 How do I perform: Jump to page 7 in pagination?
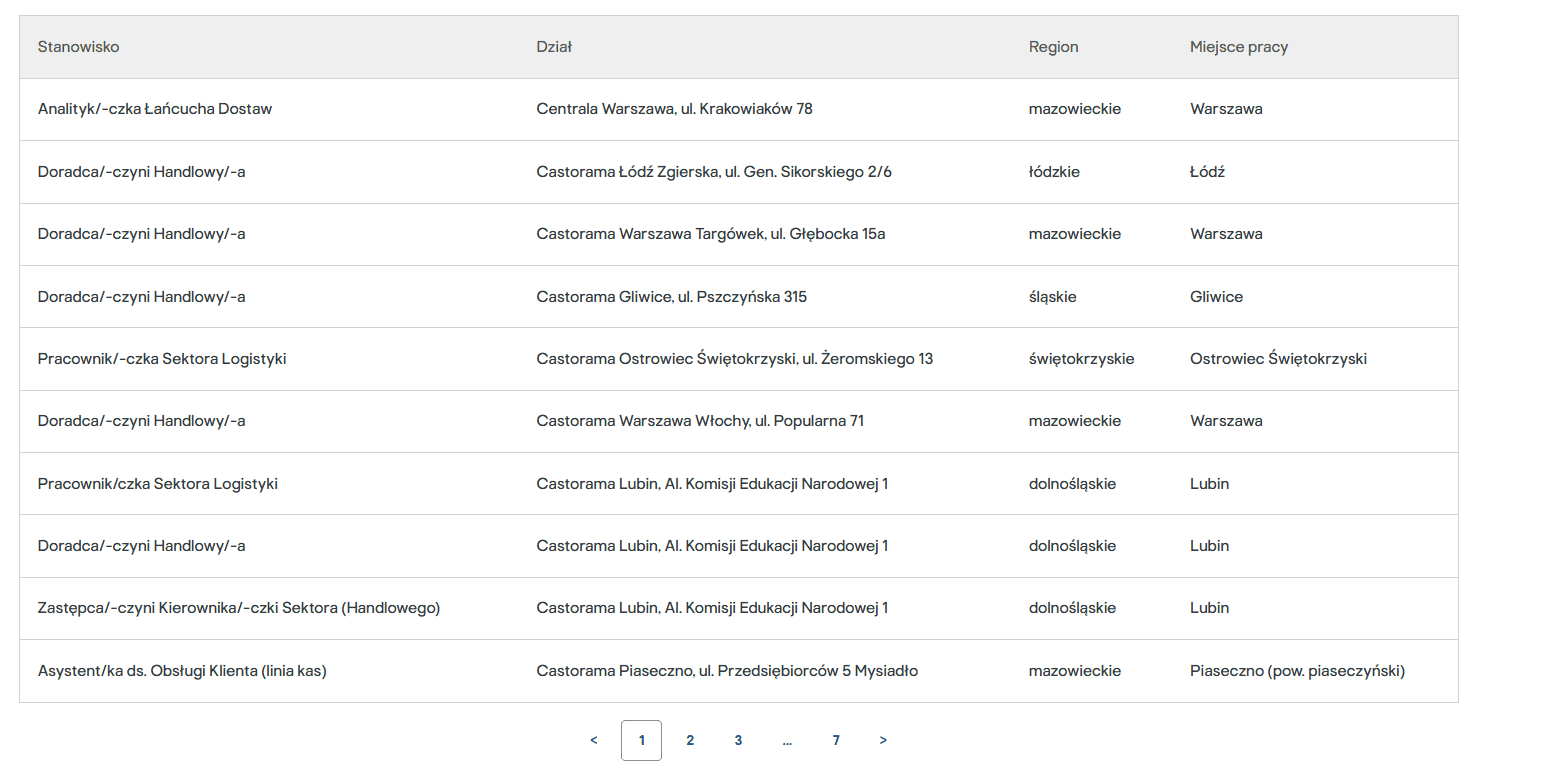836,740
